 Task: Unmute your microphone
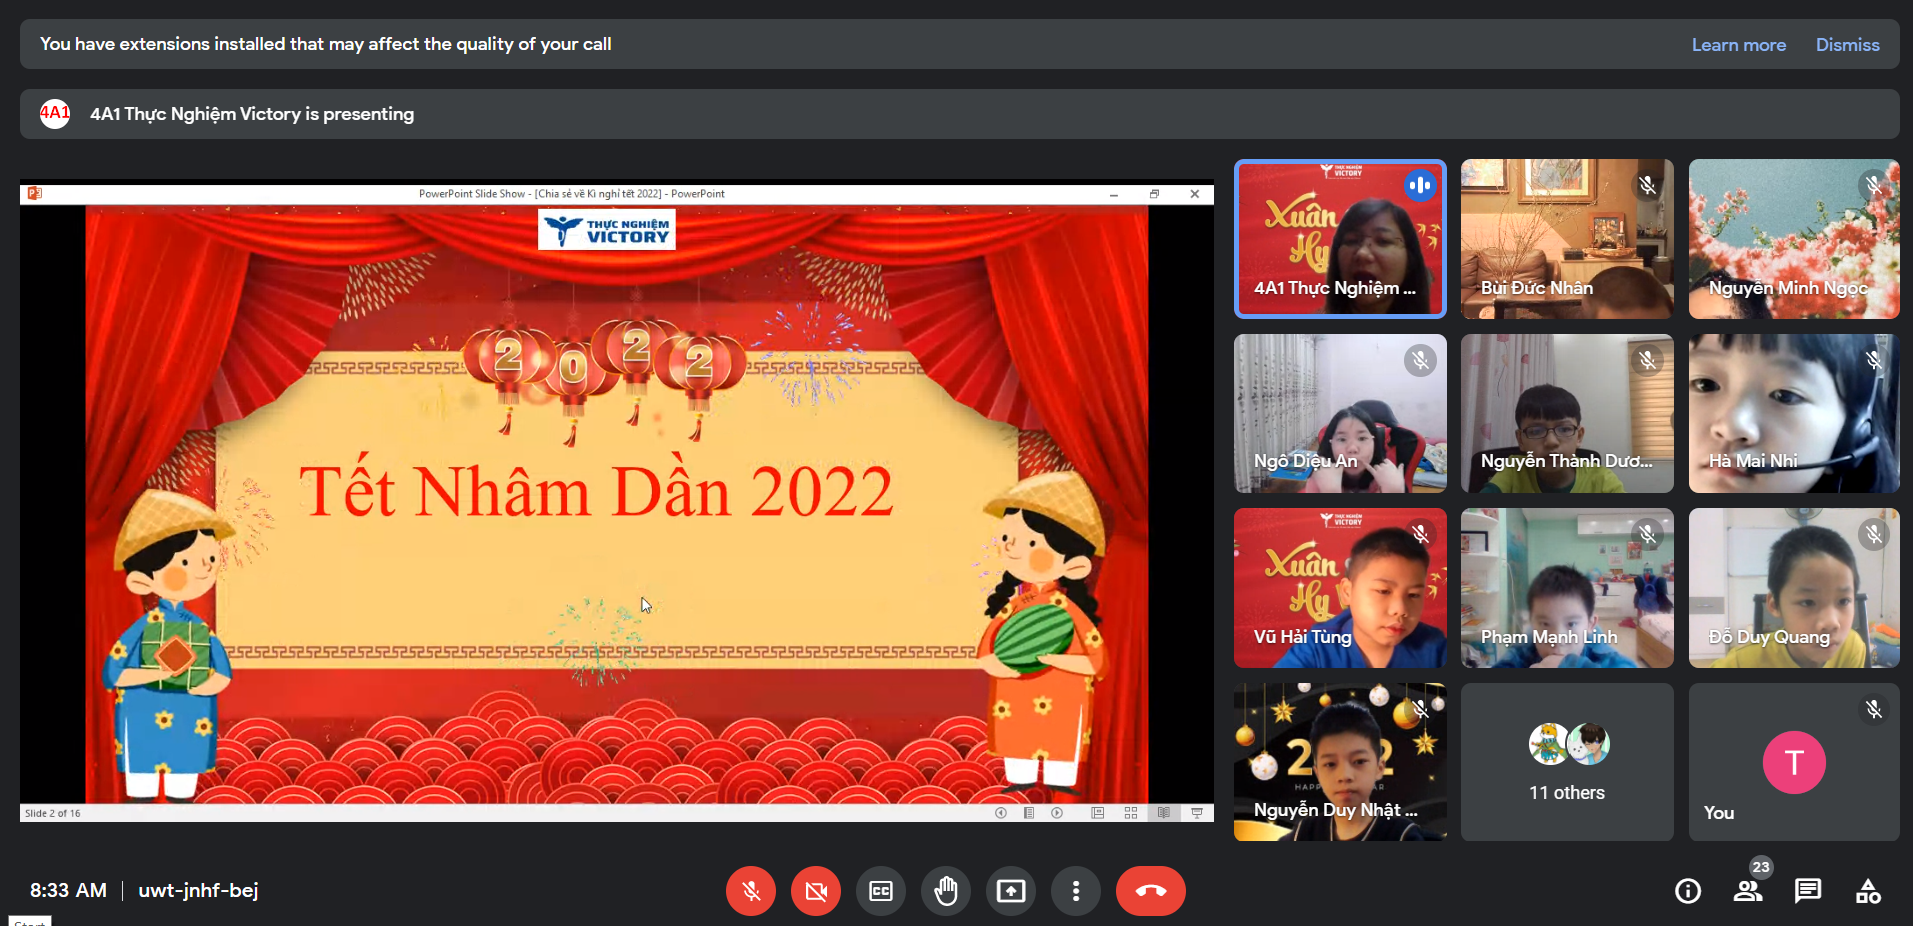(x=750, y=890)
